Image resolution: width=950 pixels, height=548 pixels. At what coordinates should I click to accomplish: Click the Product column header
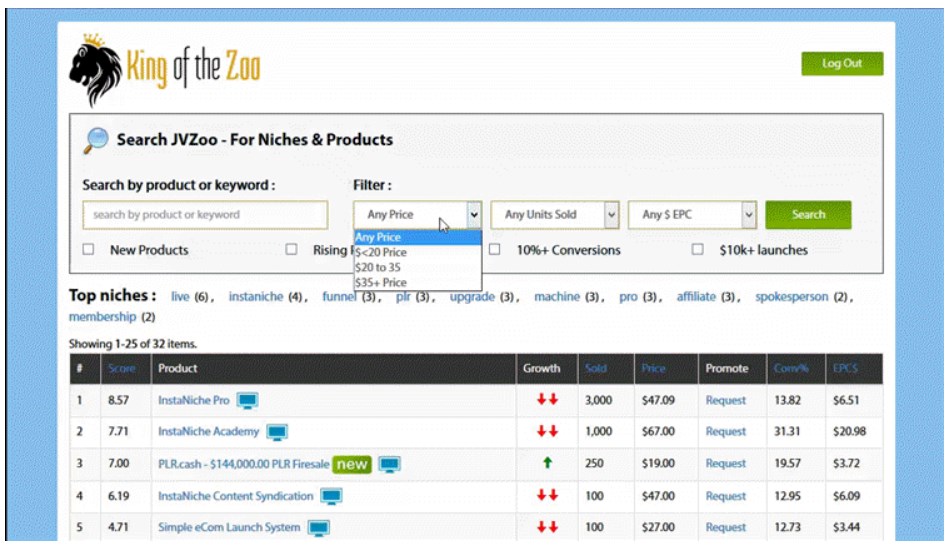[178, 369]
